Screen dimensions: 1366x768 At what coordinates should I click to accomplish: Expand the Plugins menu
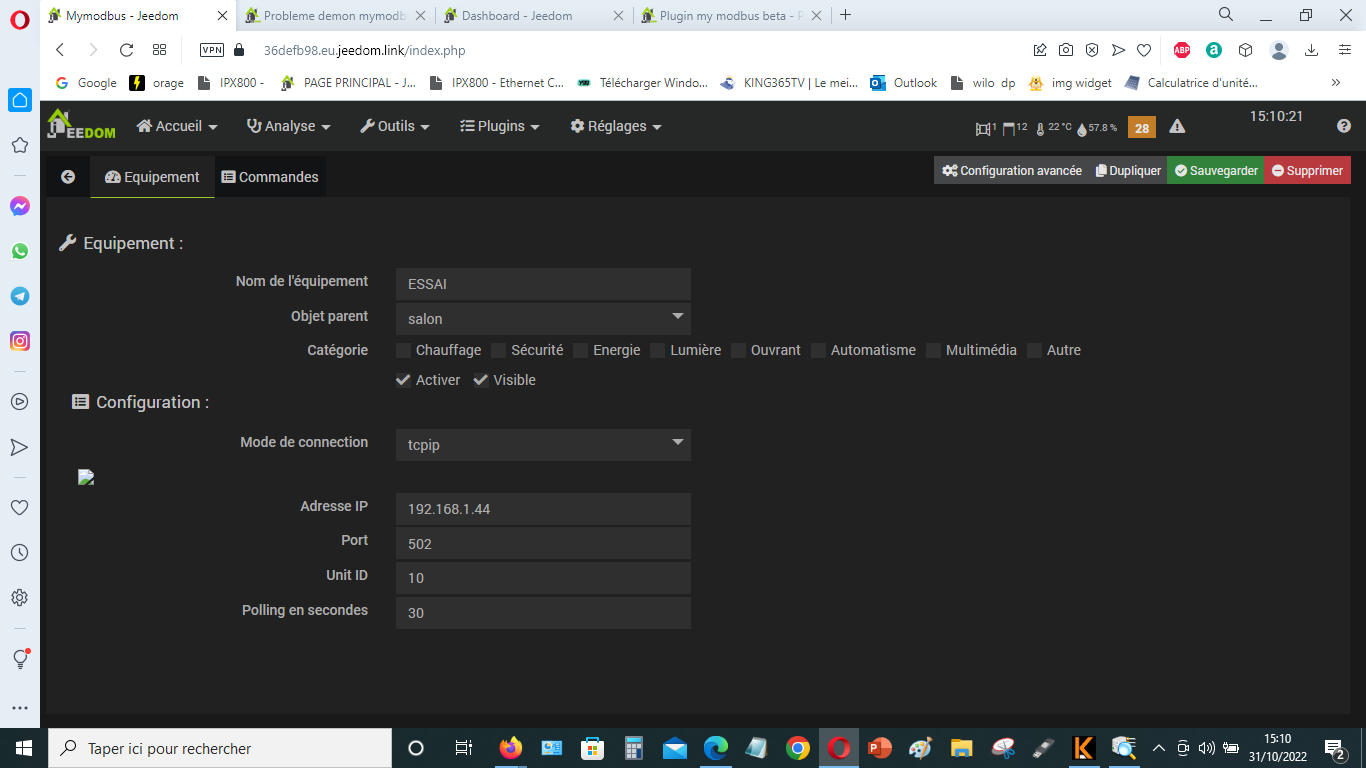[500, 126]
